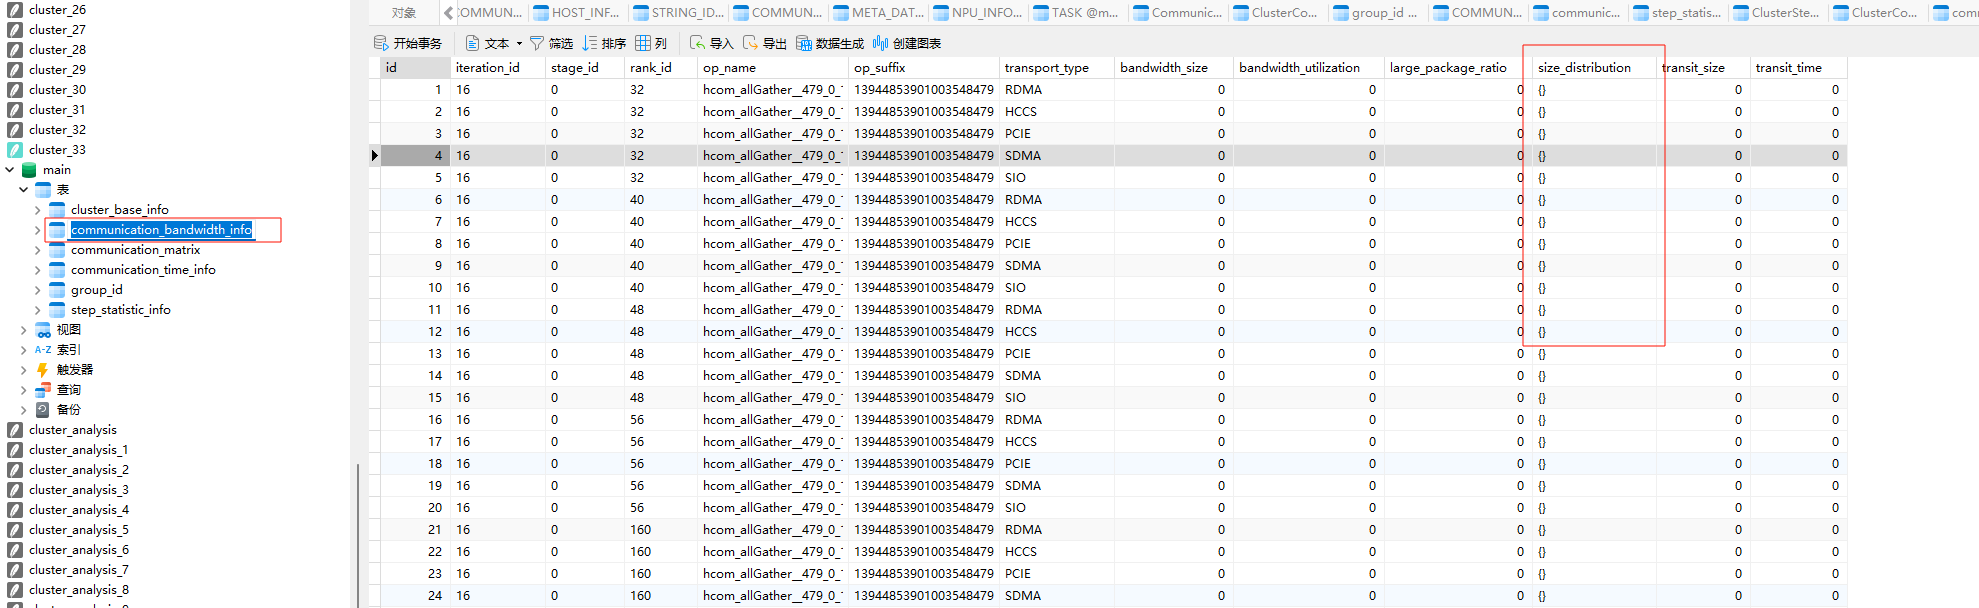
Task: Click the rank_id column header
Action: pos(660,68)
